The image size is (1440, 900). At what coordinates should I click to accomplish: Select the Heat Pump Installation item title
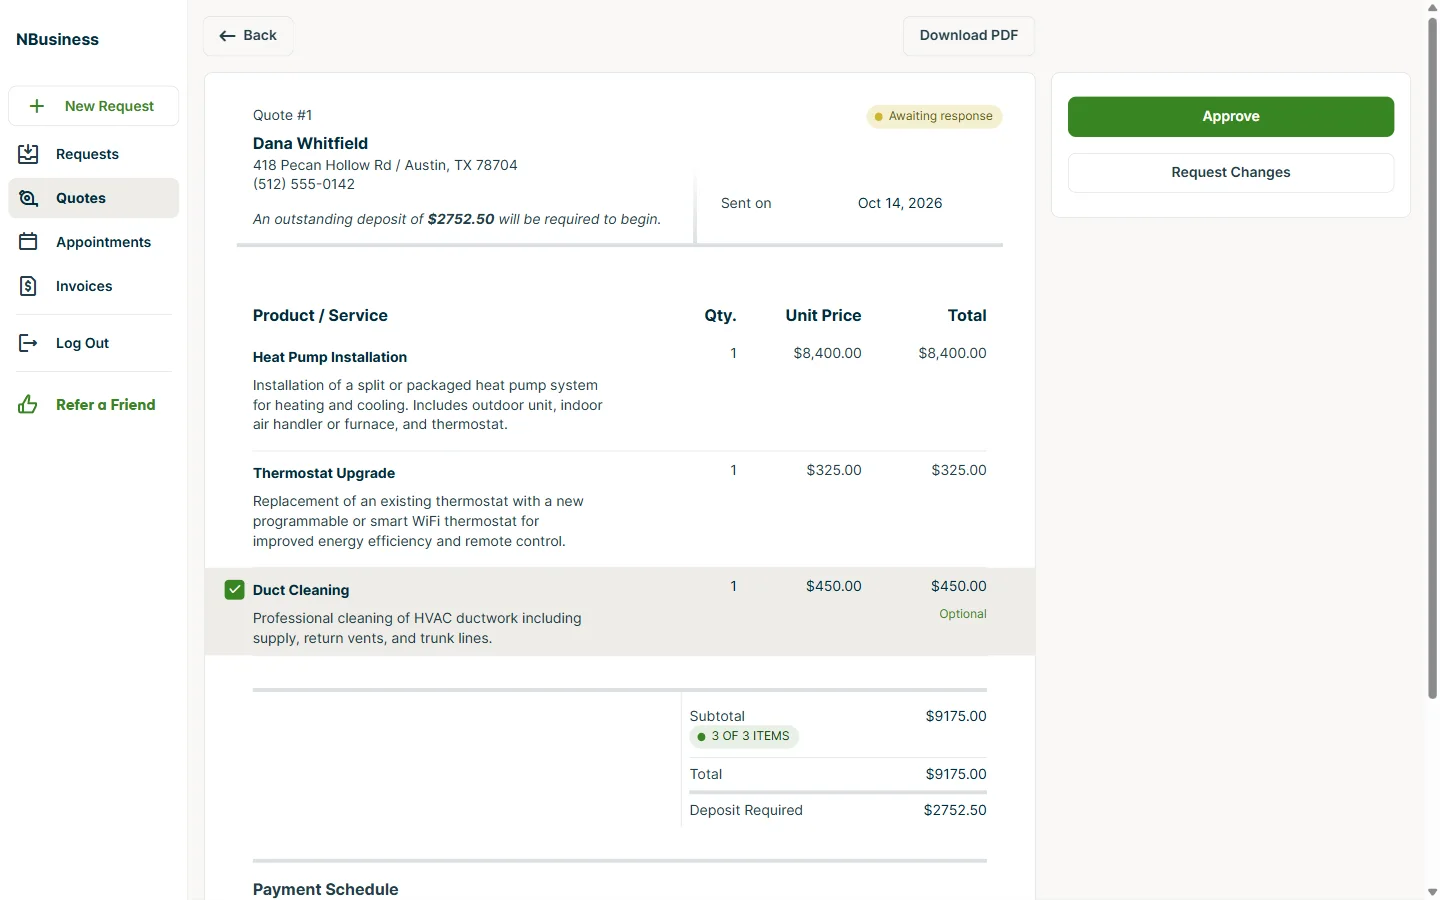click(x=330, y=357)
